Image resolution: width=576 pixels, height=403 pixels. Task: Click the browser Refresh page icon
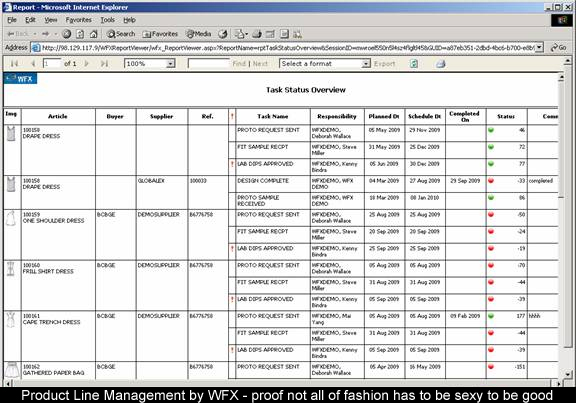(x=80, y=34)
